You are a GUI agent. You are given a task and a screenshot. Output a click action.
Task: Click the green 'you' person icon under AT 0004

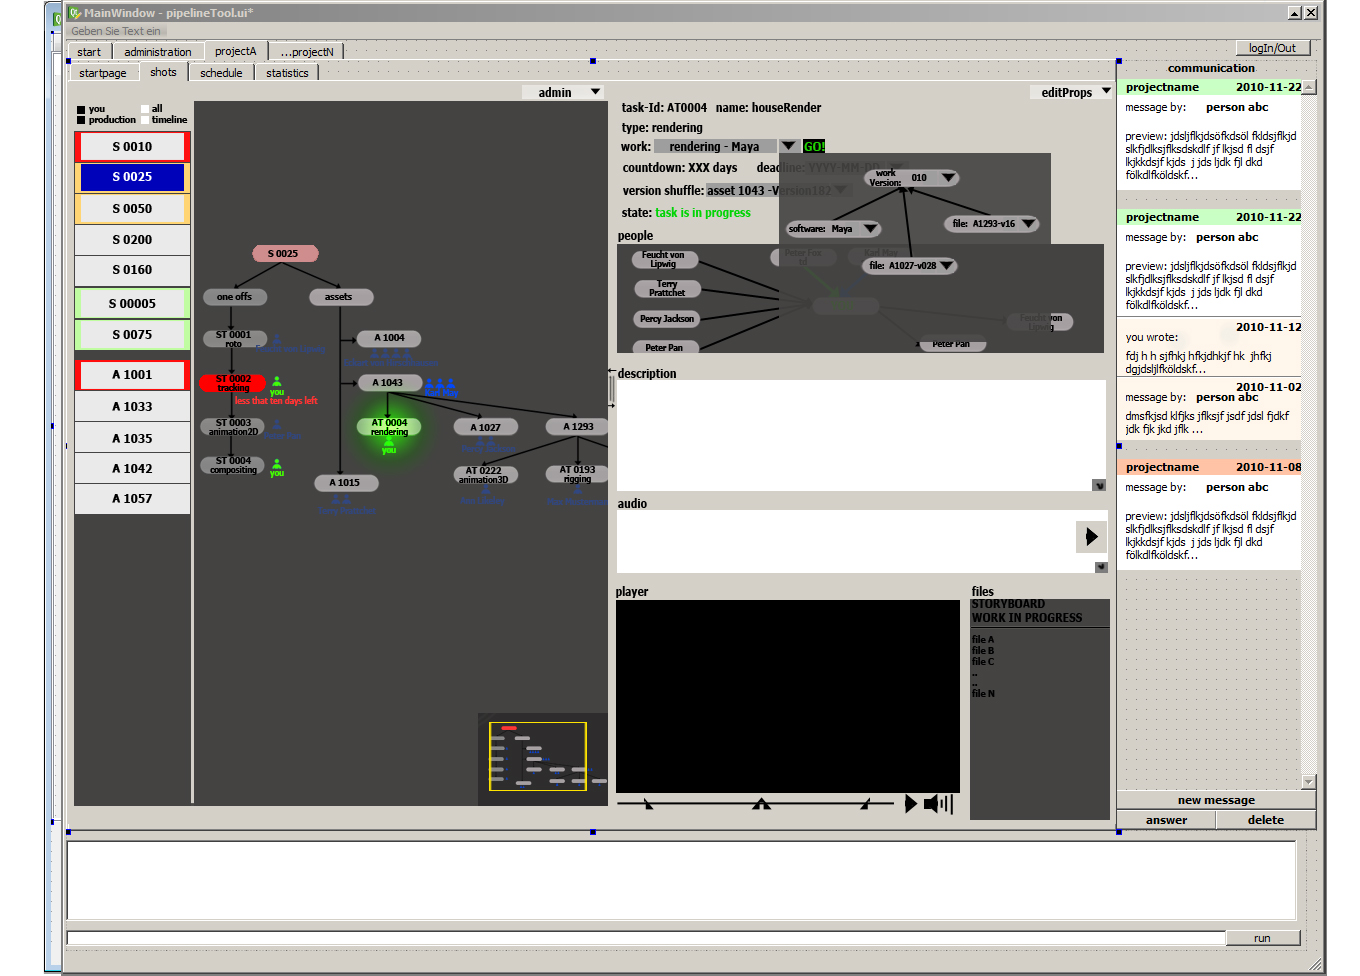point(389,442)
